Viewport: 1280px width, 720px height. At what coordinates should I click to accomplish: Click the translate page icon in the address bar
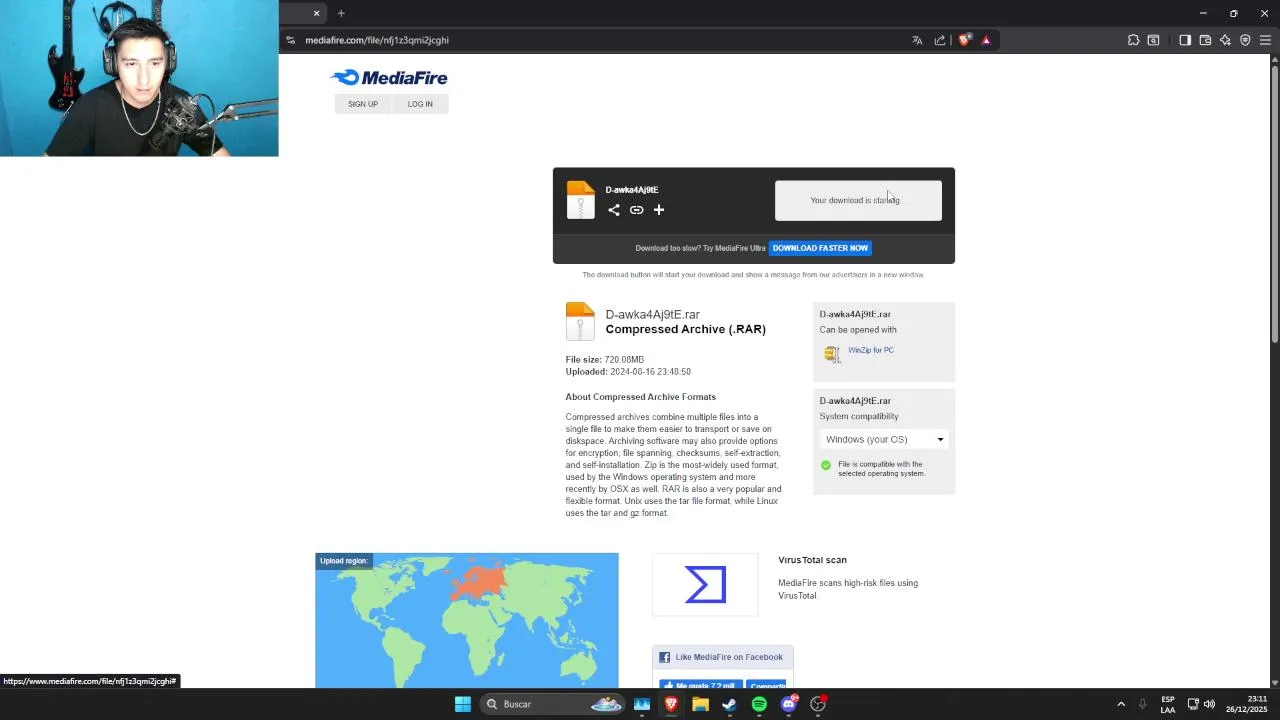click(917, 40)
